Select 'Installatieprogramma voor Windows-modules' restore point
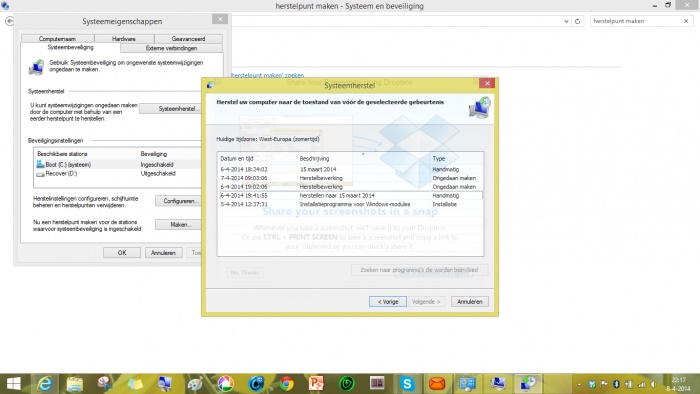The image size is (700, 394). pyautogui.click(x=350, y=204)
